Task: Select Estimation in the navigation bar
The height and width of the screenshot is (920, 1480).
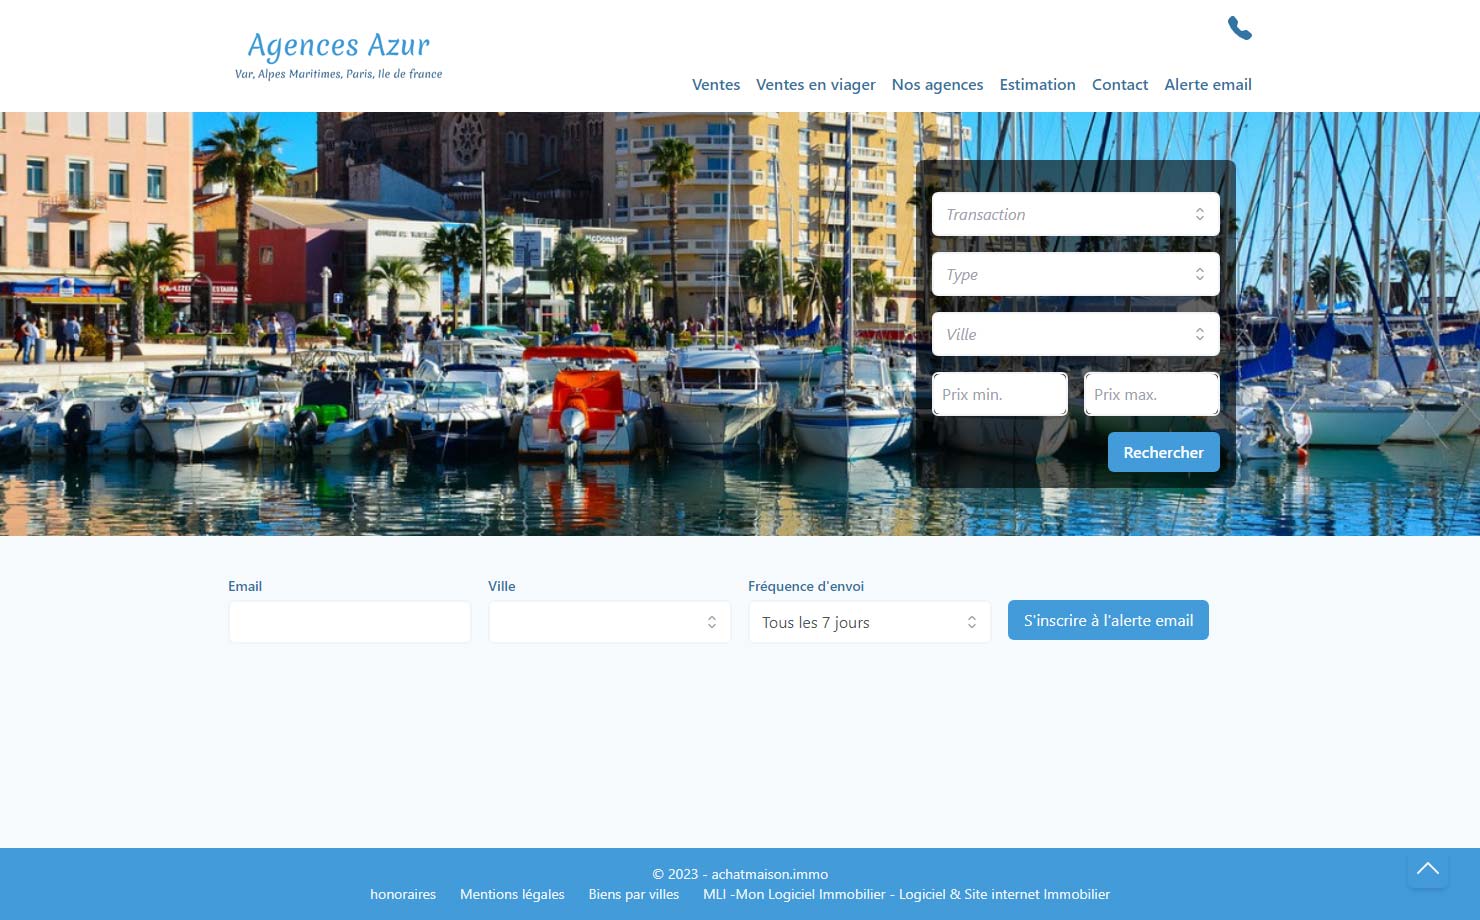Action: tap(1038, 85)
